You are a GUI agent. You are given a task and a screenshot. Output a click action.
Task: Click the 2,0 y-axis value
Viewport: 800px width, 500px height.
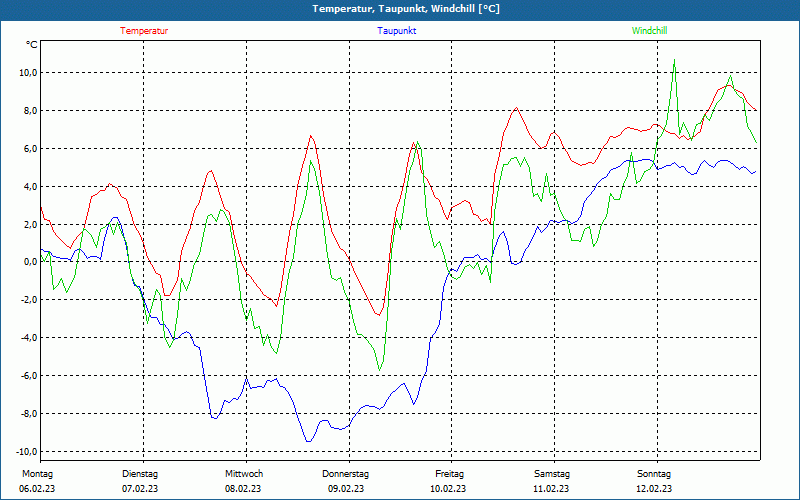click(30, 224)
